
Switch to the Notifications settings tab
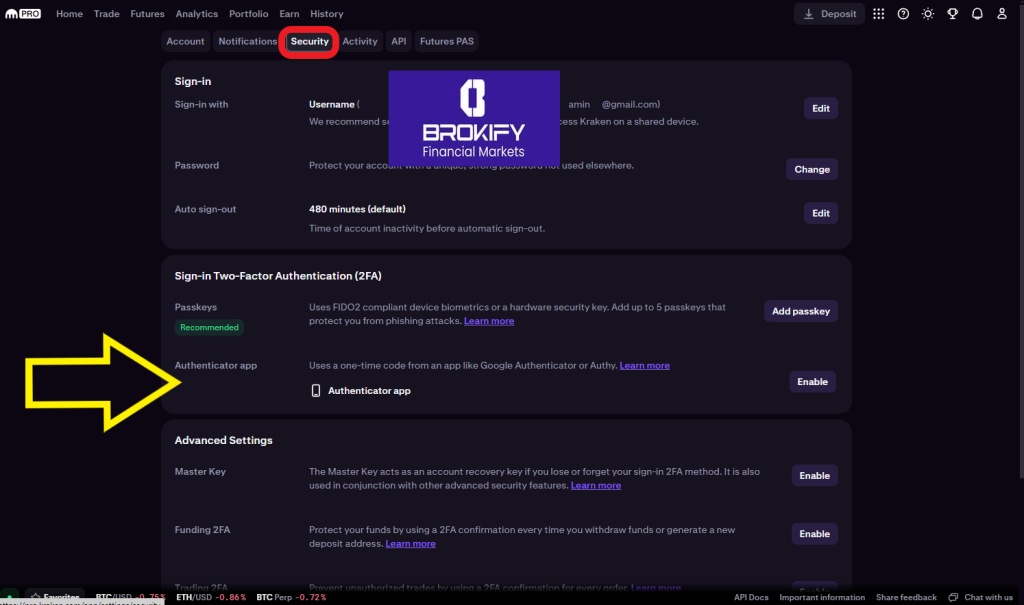pyautogui.click(x=247, y=41)
